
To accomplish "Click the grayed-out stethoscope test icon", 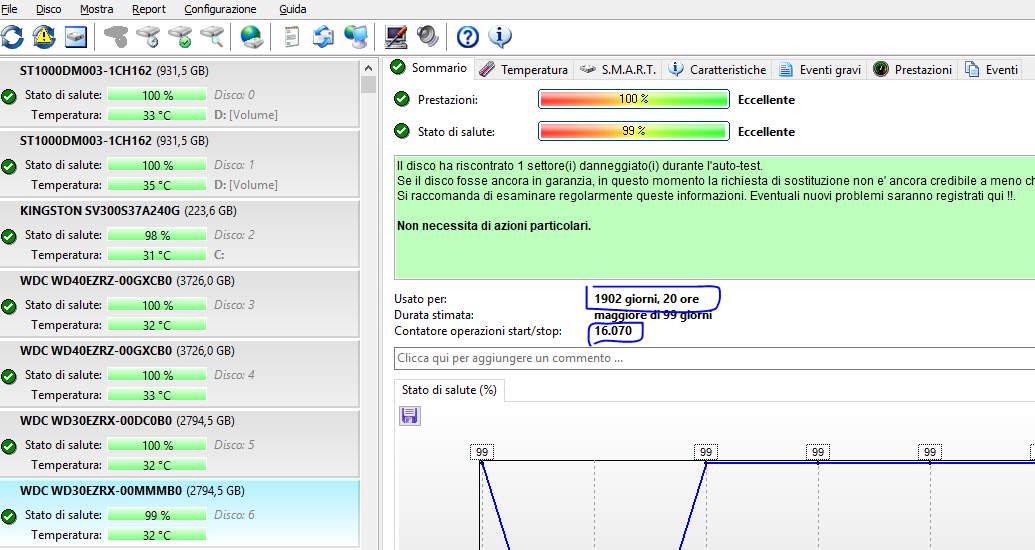I will tap(117, 37).
